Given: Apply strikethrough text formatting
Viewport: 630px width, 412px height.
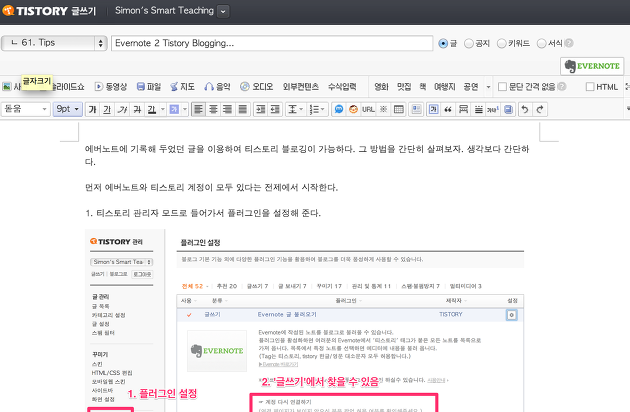Looking at the screenshot, I should (x=137, y=109).
